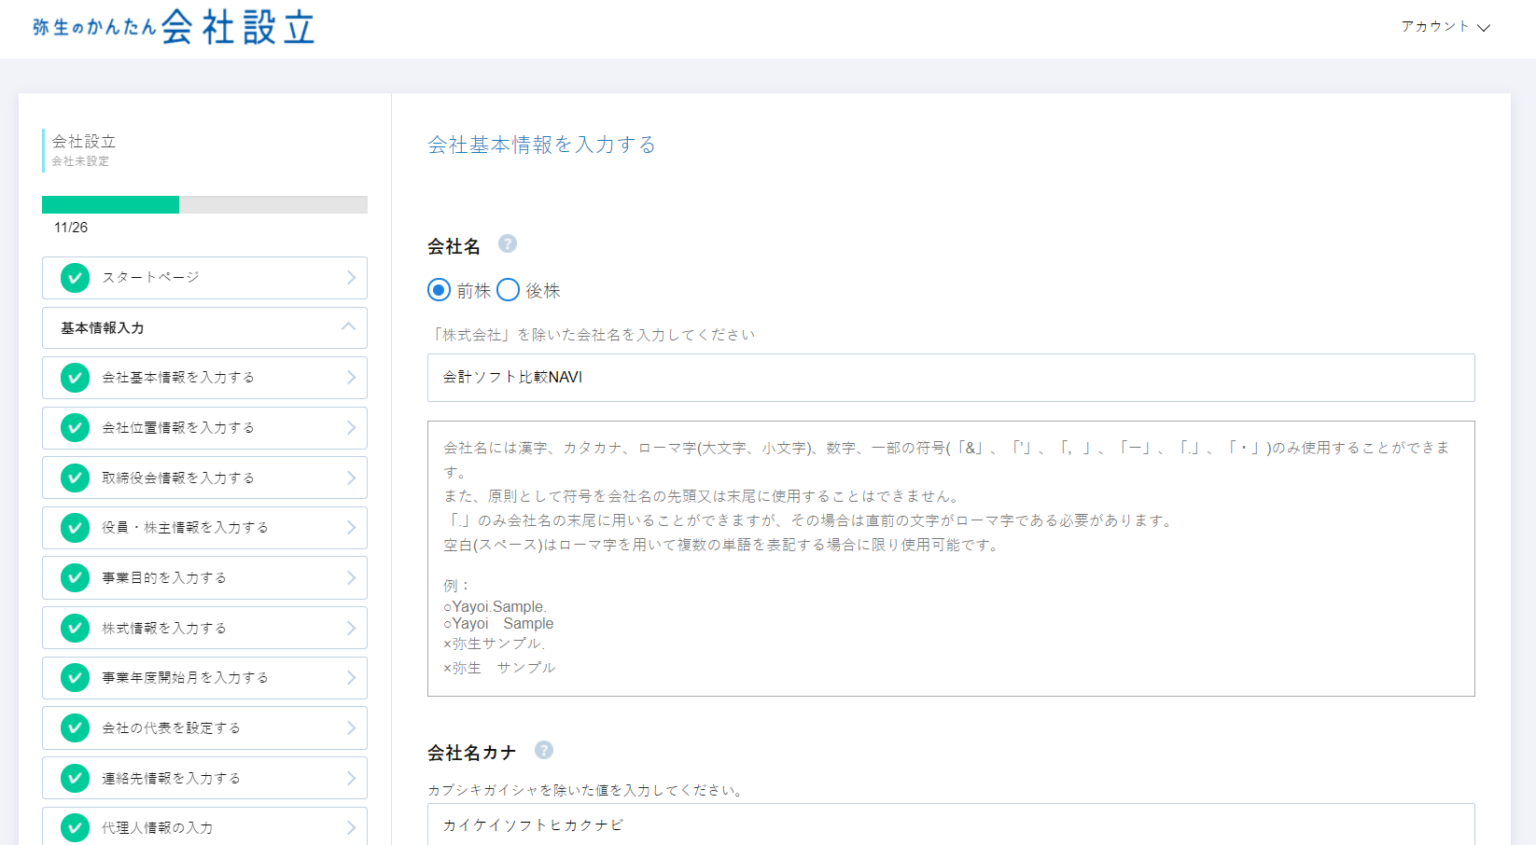Click the company name input field
The width and height of the screenshot is (1536, 845).
pos(950,377)
